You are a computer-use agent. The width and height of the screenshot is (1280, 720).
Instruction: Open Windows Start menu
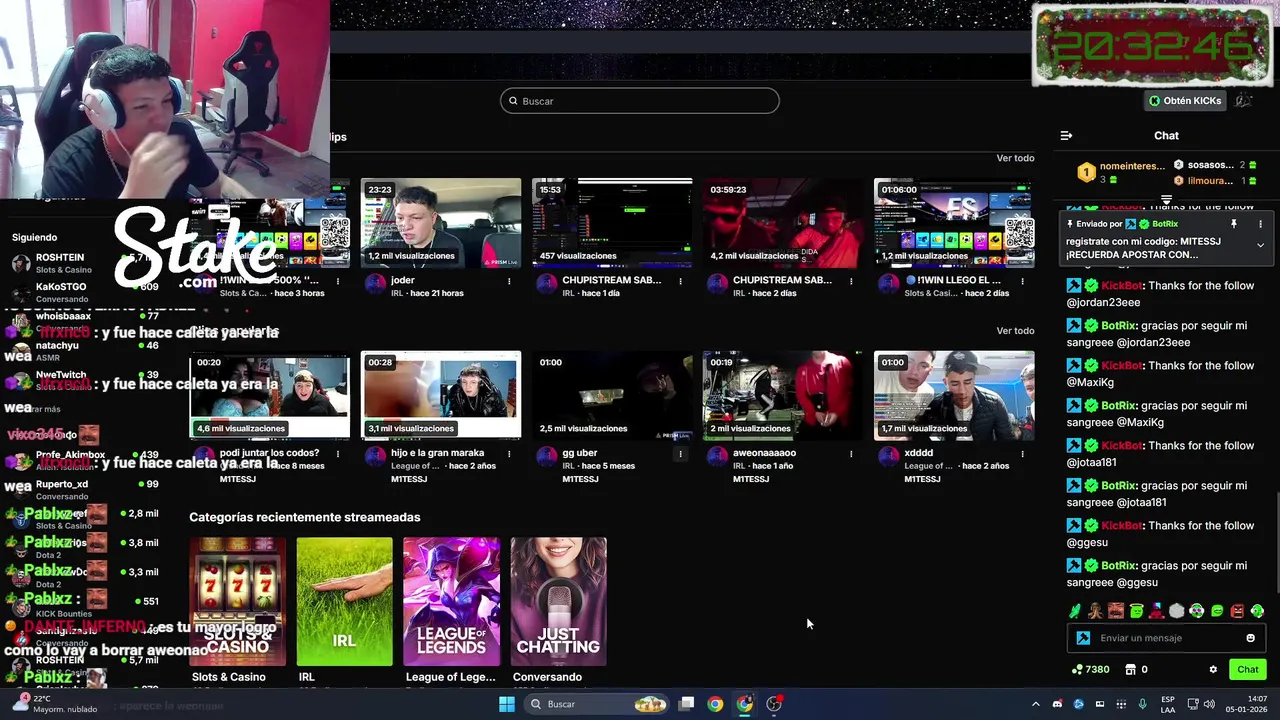click(507, 704)
